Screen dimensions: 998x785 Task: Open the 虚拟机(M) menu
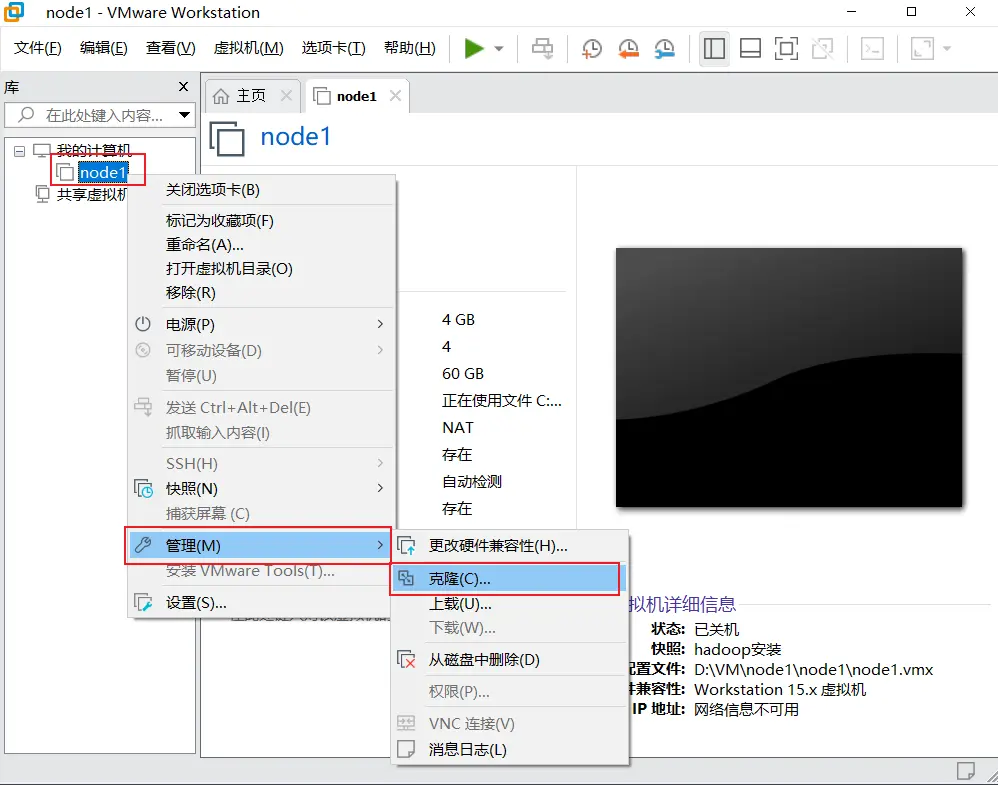(248, 48)
